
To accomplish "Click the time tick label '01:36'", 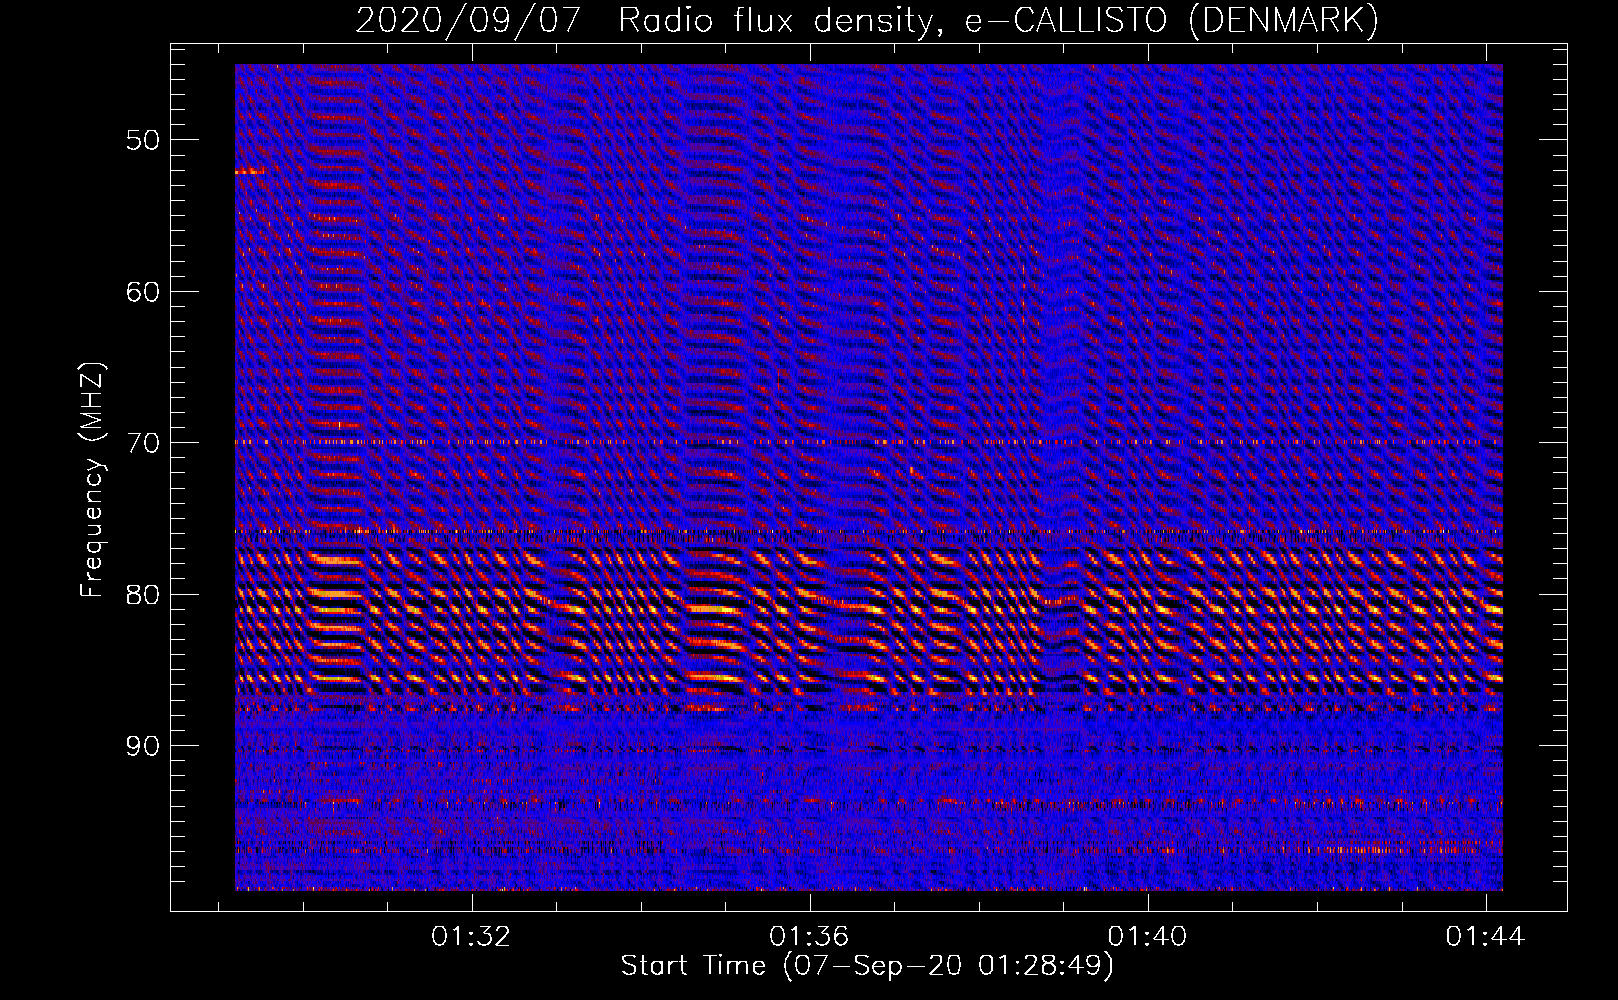I will pyautogui.click(x=809, y=936).
